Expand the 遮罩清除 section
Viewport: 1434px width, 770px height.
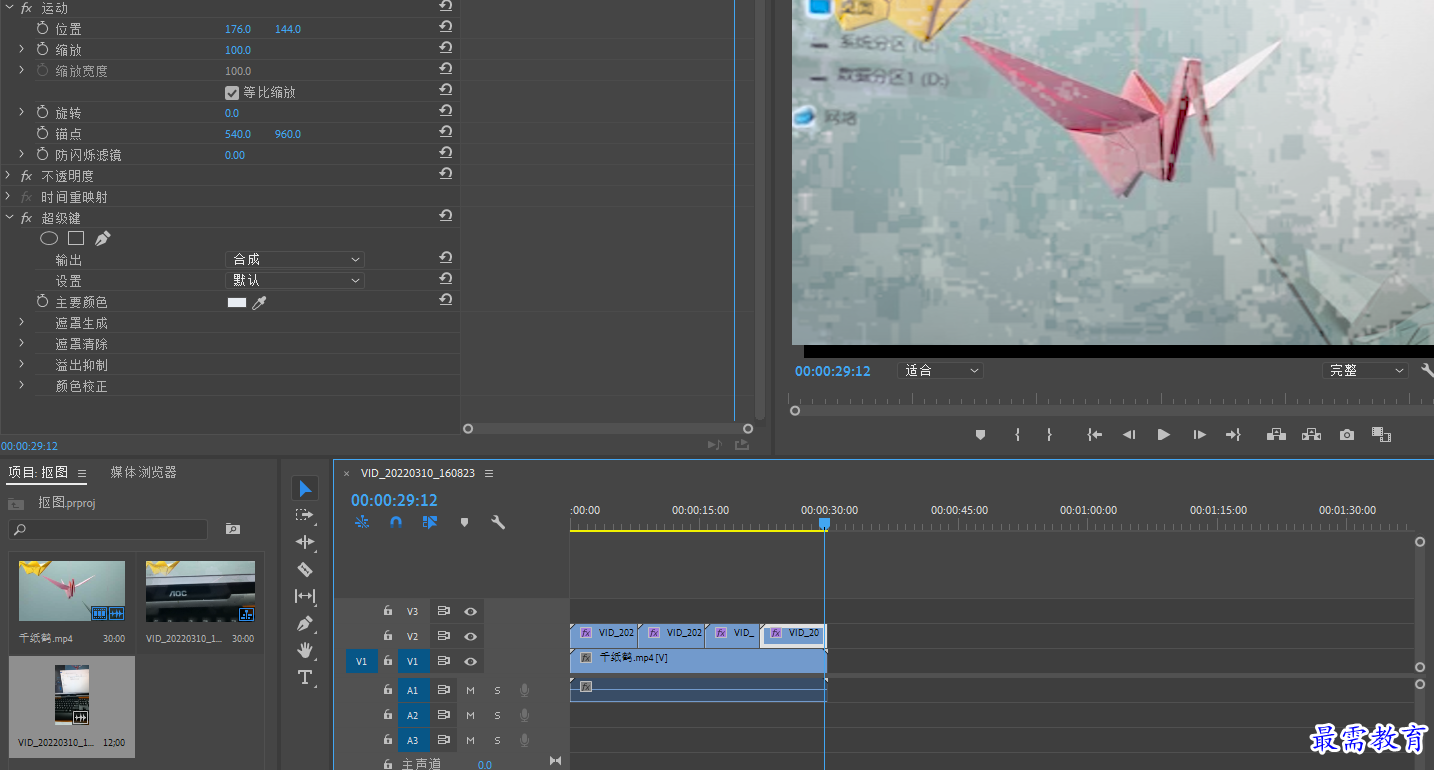(x=22, y=343)
